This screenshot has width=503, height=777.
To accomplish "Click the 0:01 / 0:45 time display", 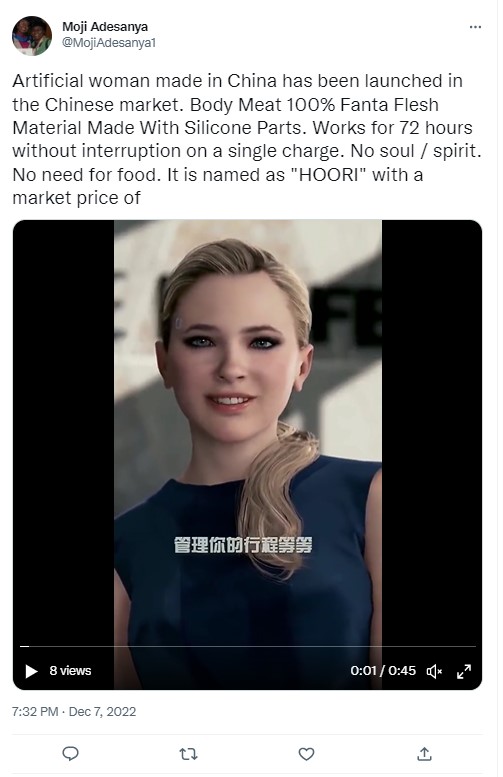I will click(383, 670).
